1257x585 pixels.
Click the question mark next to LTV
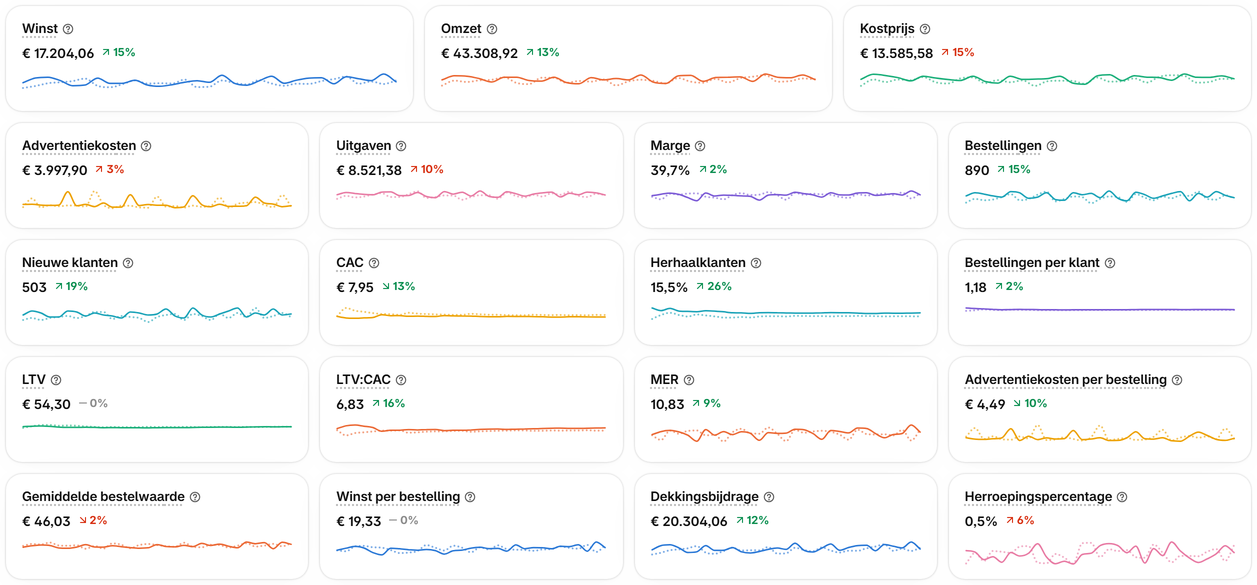(56, 380)
